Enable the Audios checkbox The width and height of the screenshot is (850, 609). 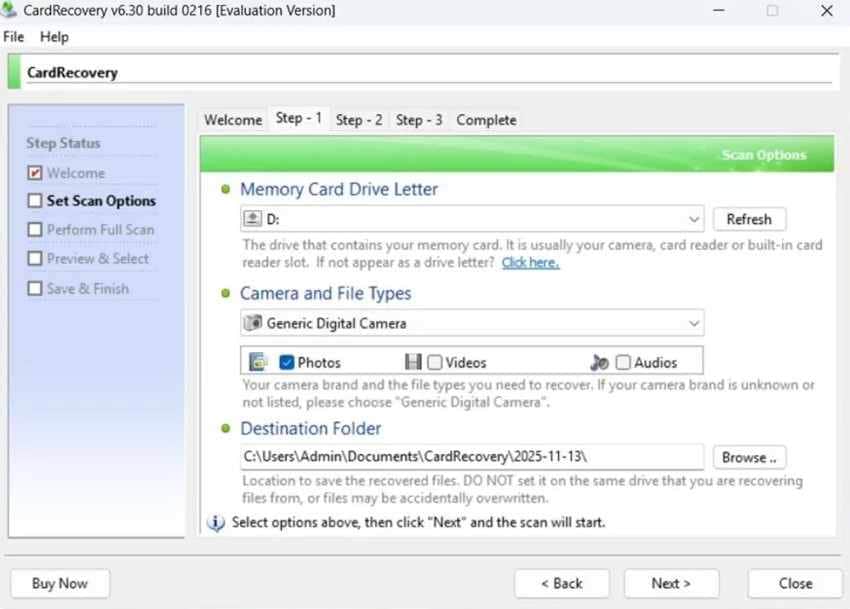(x=623, y=362)
